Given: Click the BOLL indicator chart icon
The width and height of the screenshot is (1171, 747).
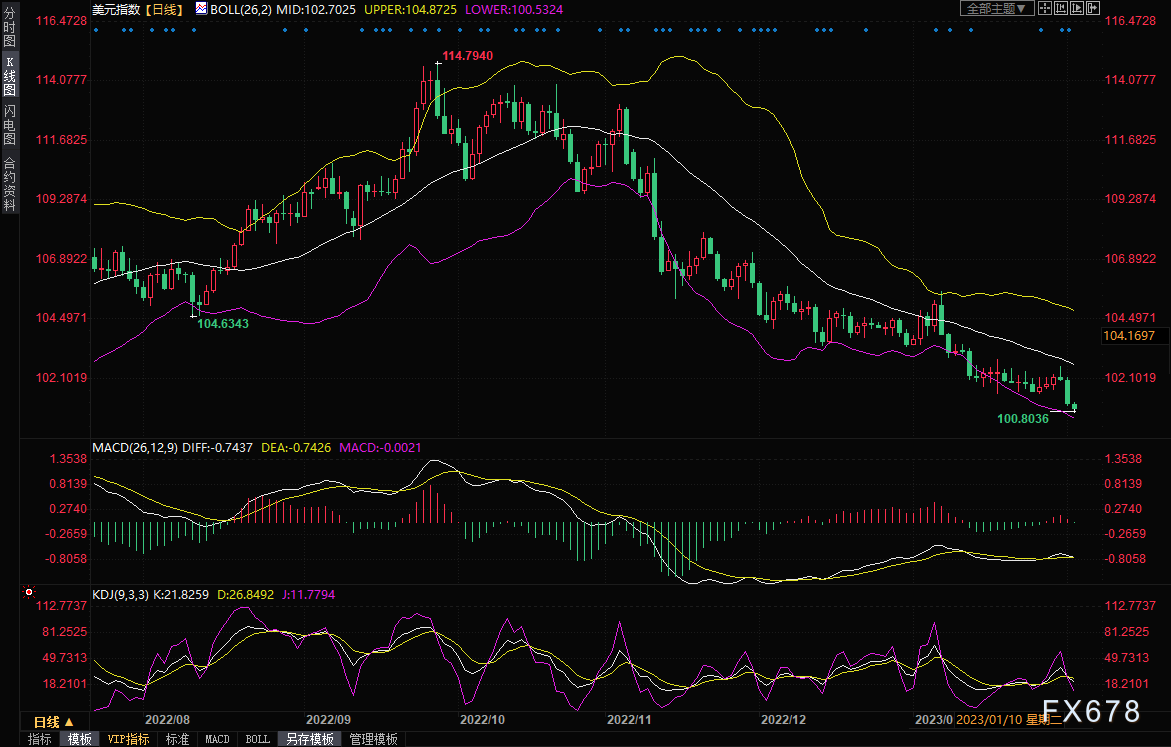Looking at the screenshot, I should tap(201, 8).
